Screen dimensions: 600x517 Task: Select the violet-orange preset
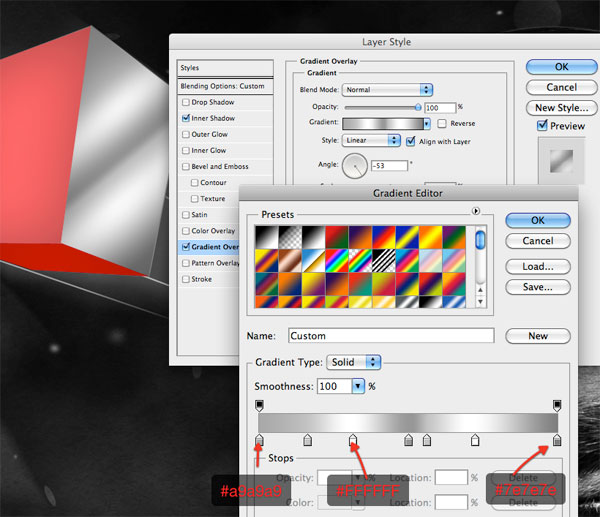click(x=360, y=237)
